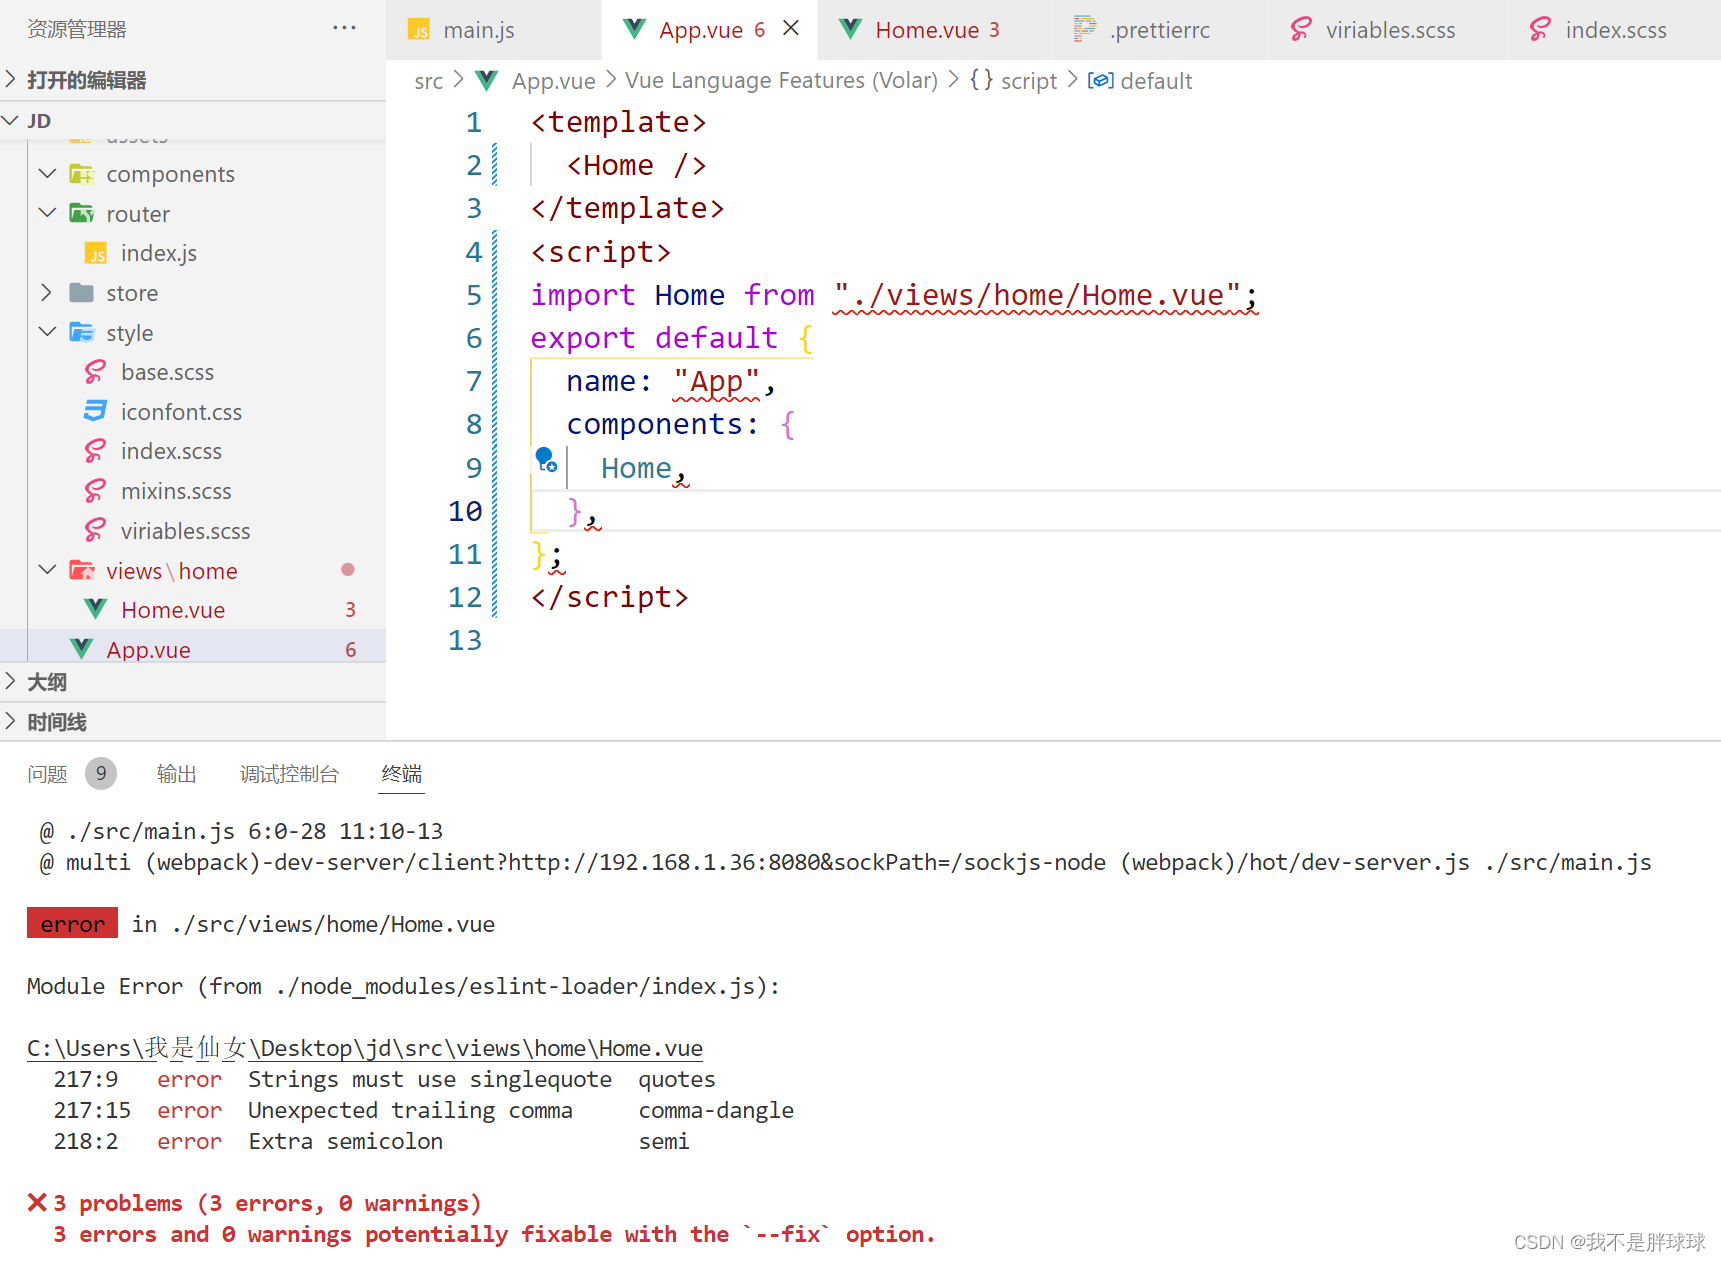Image resolution: width=1721 pixels, height=1262 pixels.
Task: Open the explorer more actions ellipsis menu
Action: tap(344, 28)
